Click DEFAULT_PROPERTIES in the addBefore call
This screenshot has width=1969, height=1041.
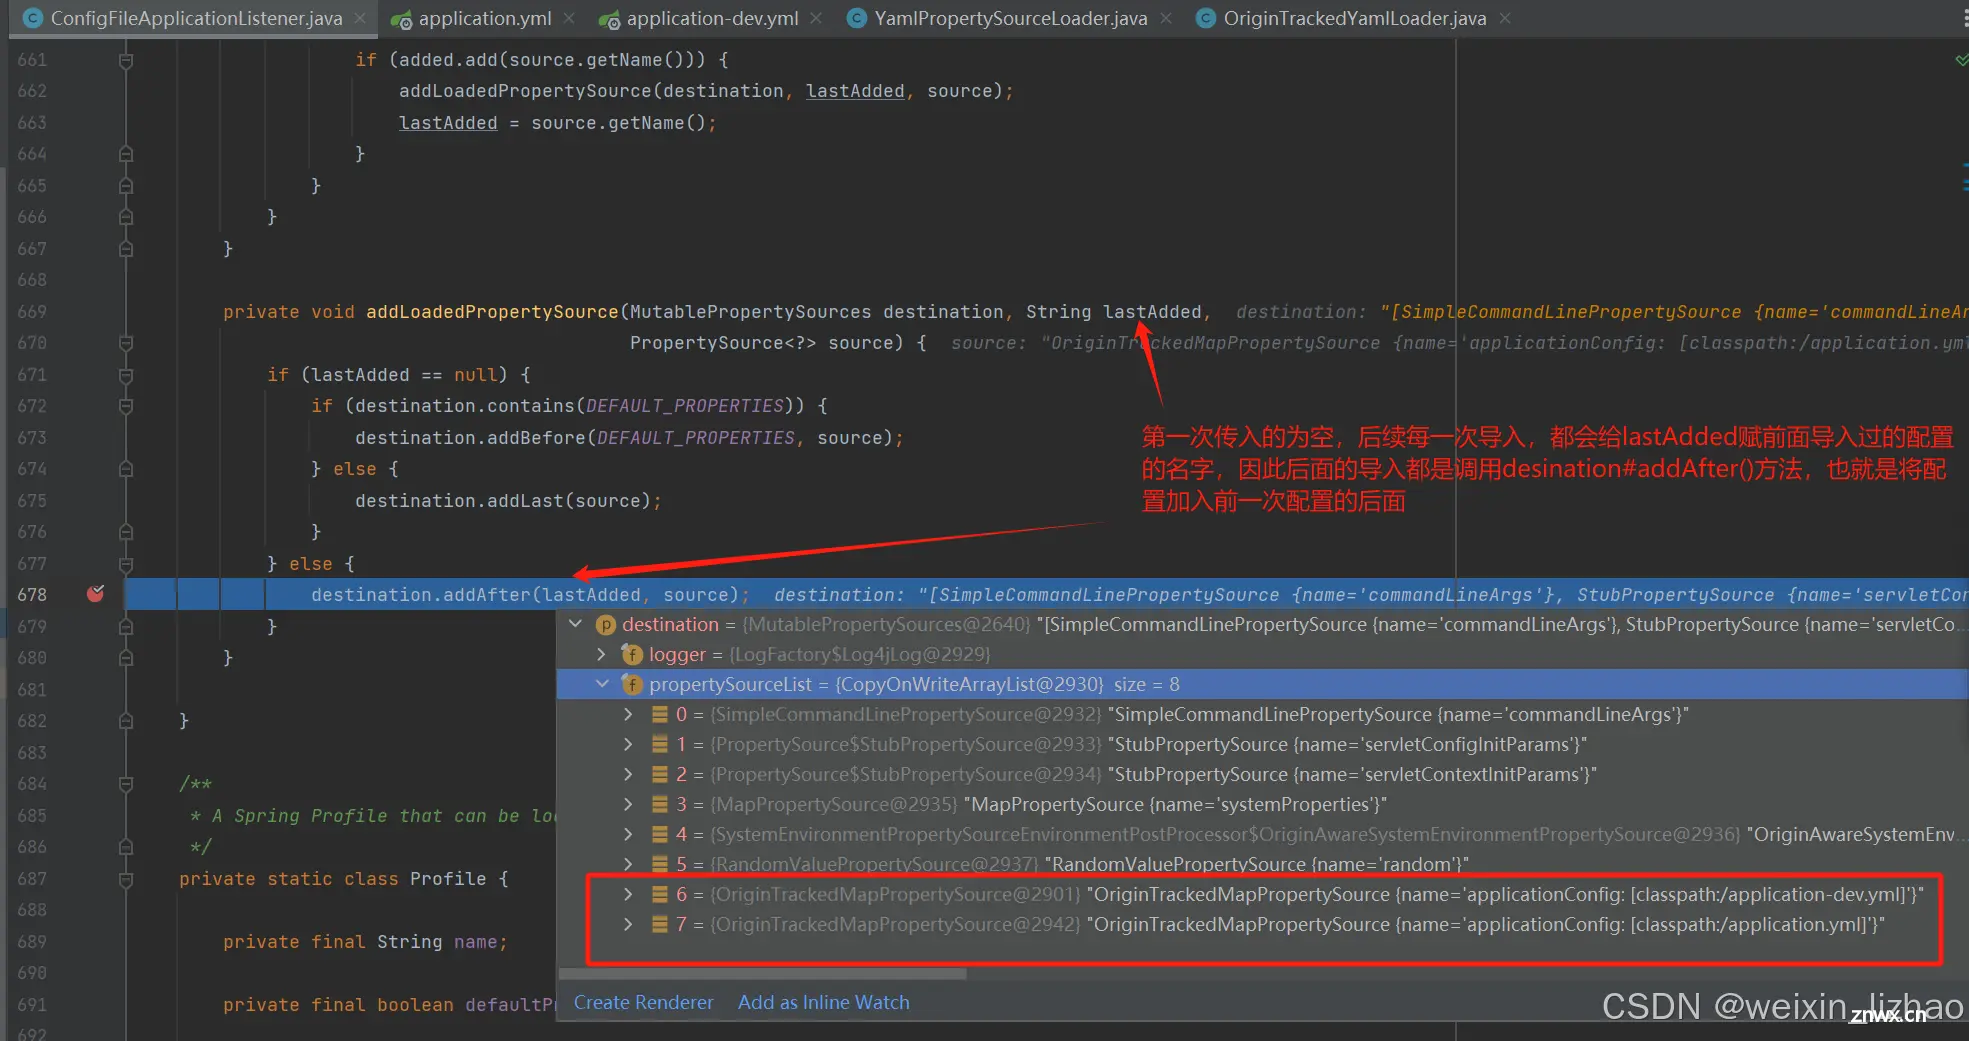(696, 438)
